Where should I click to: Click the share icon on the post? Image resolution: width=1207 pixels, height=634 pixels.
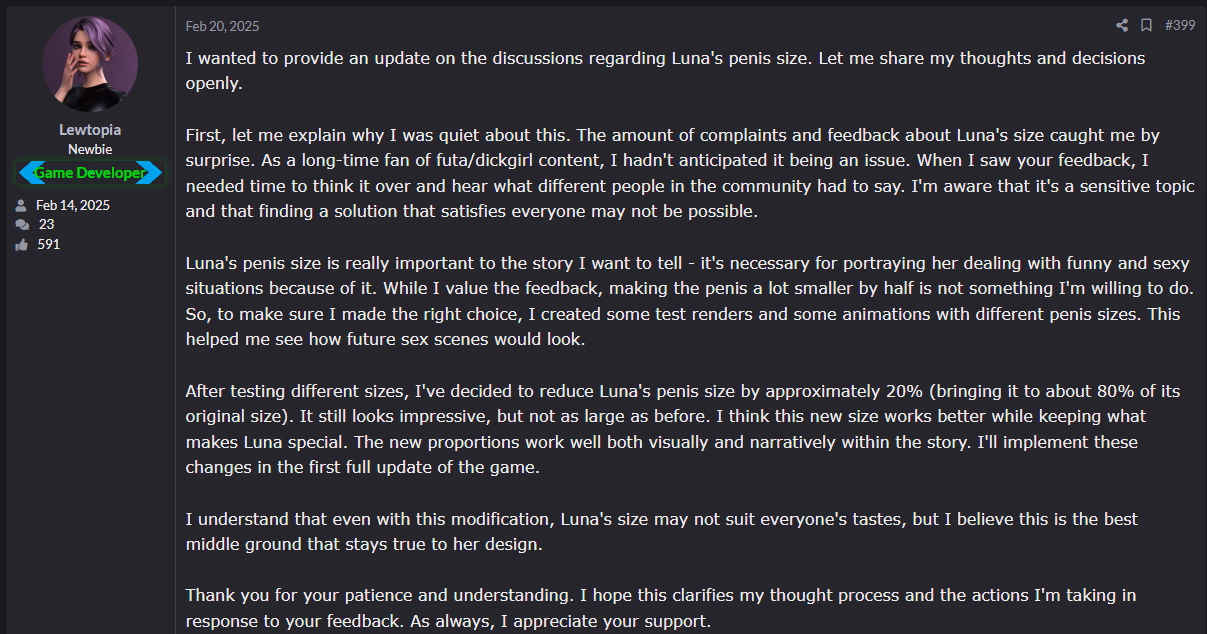coord(1122,25)
